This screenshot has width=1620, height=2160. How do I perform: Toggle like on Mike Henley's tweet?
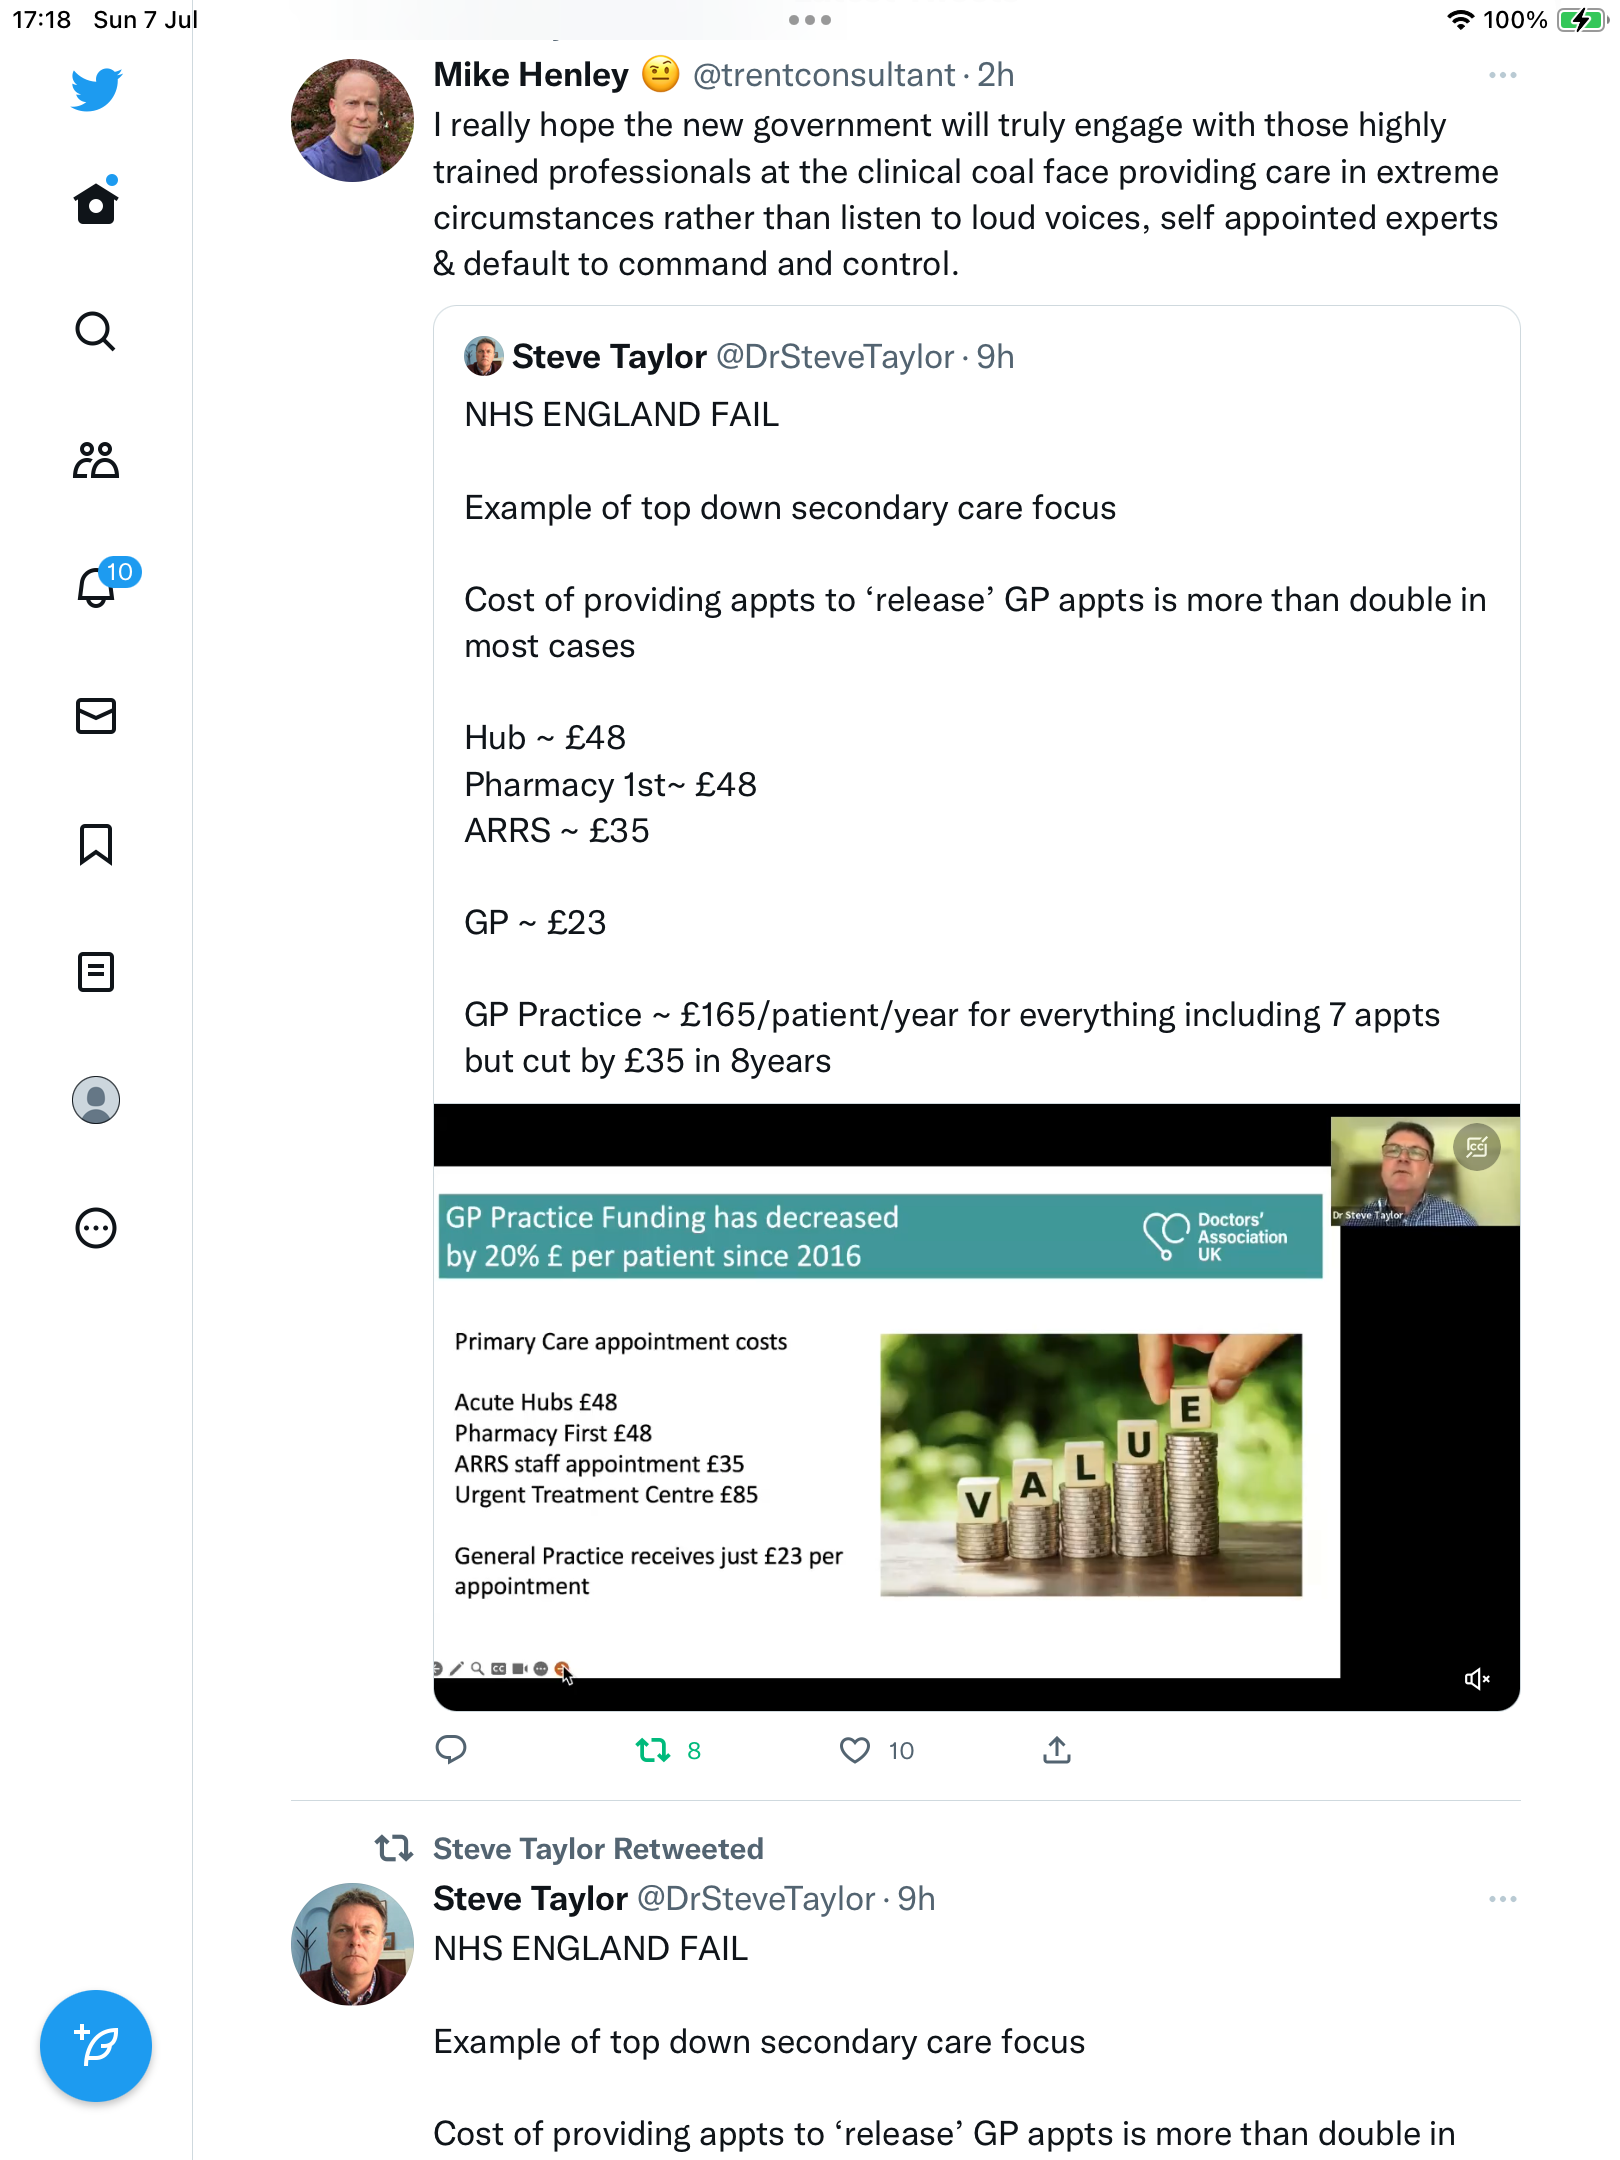pyautogui.click(x=855, y=1750)
